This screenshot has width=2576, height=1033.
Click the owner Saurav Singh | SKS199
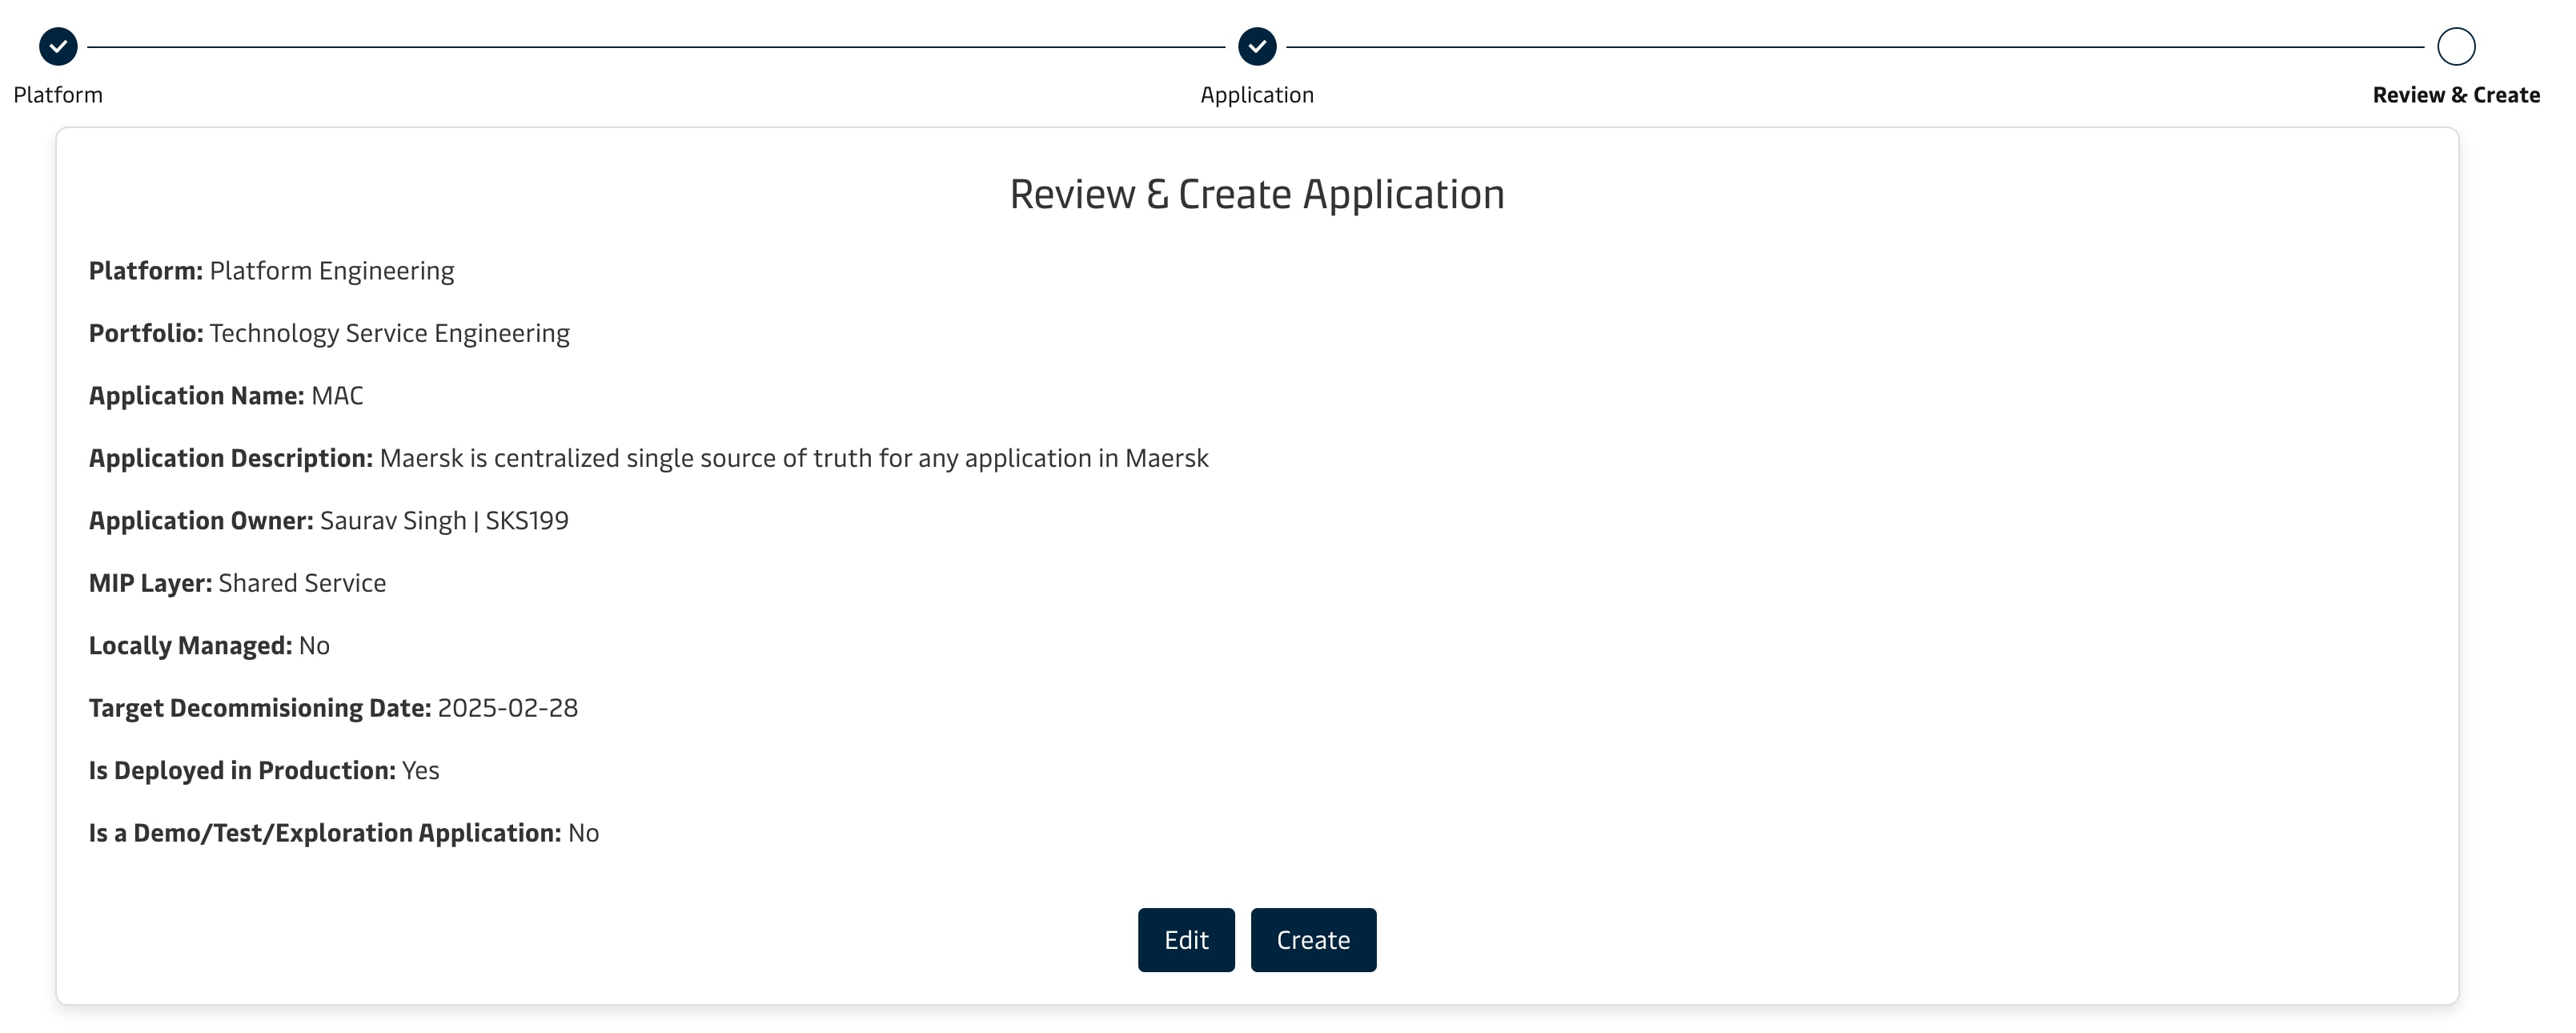(444, 521)
